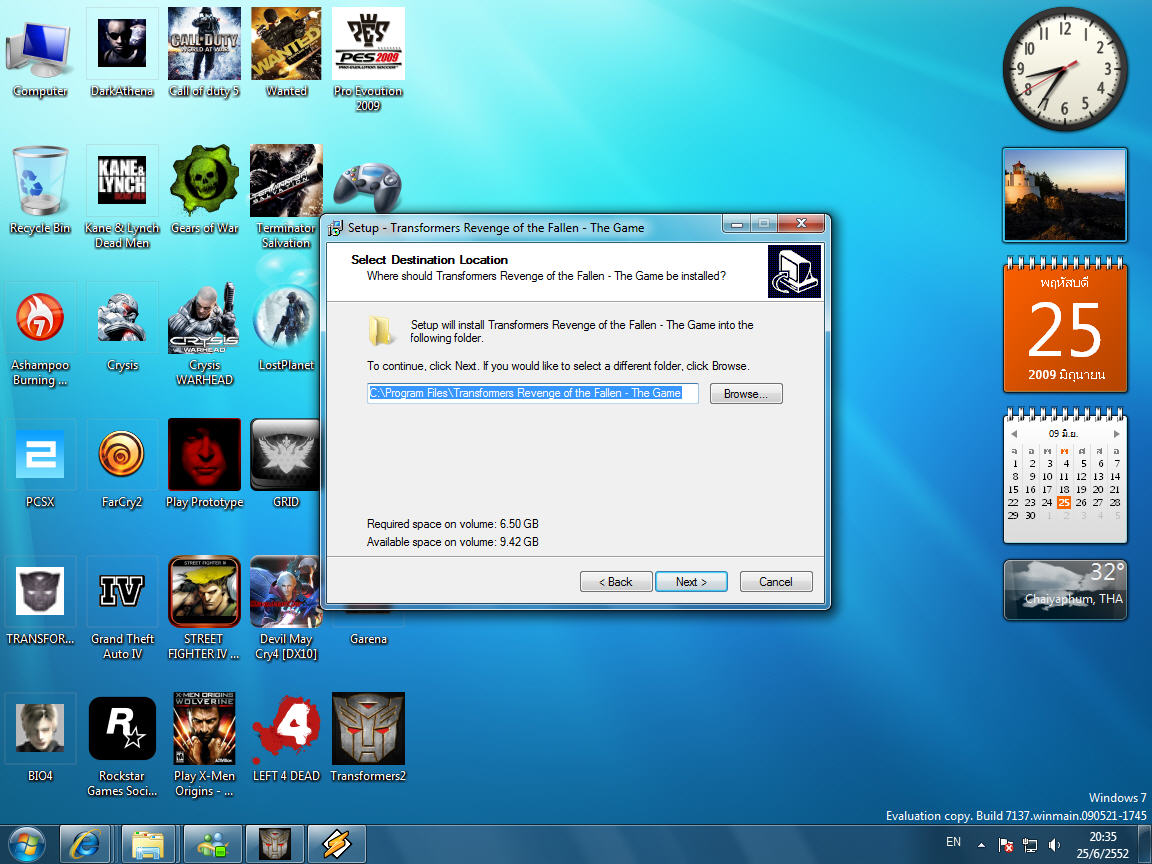Screen dimensions: 1152x864
Task: Select the Terminator Salvation shortcut
Action: click(286, 197)
